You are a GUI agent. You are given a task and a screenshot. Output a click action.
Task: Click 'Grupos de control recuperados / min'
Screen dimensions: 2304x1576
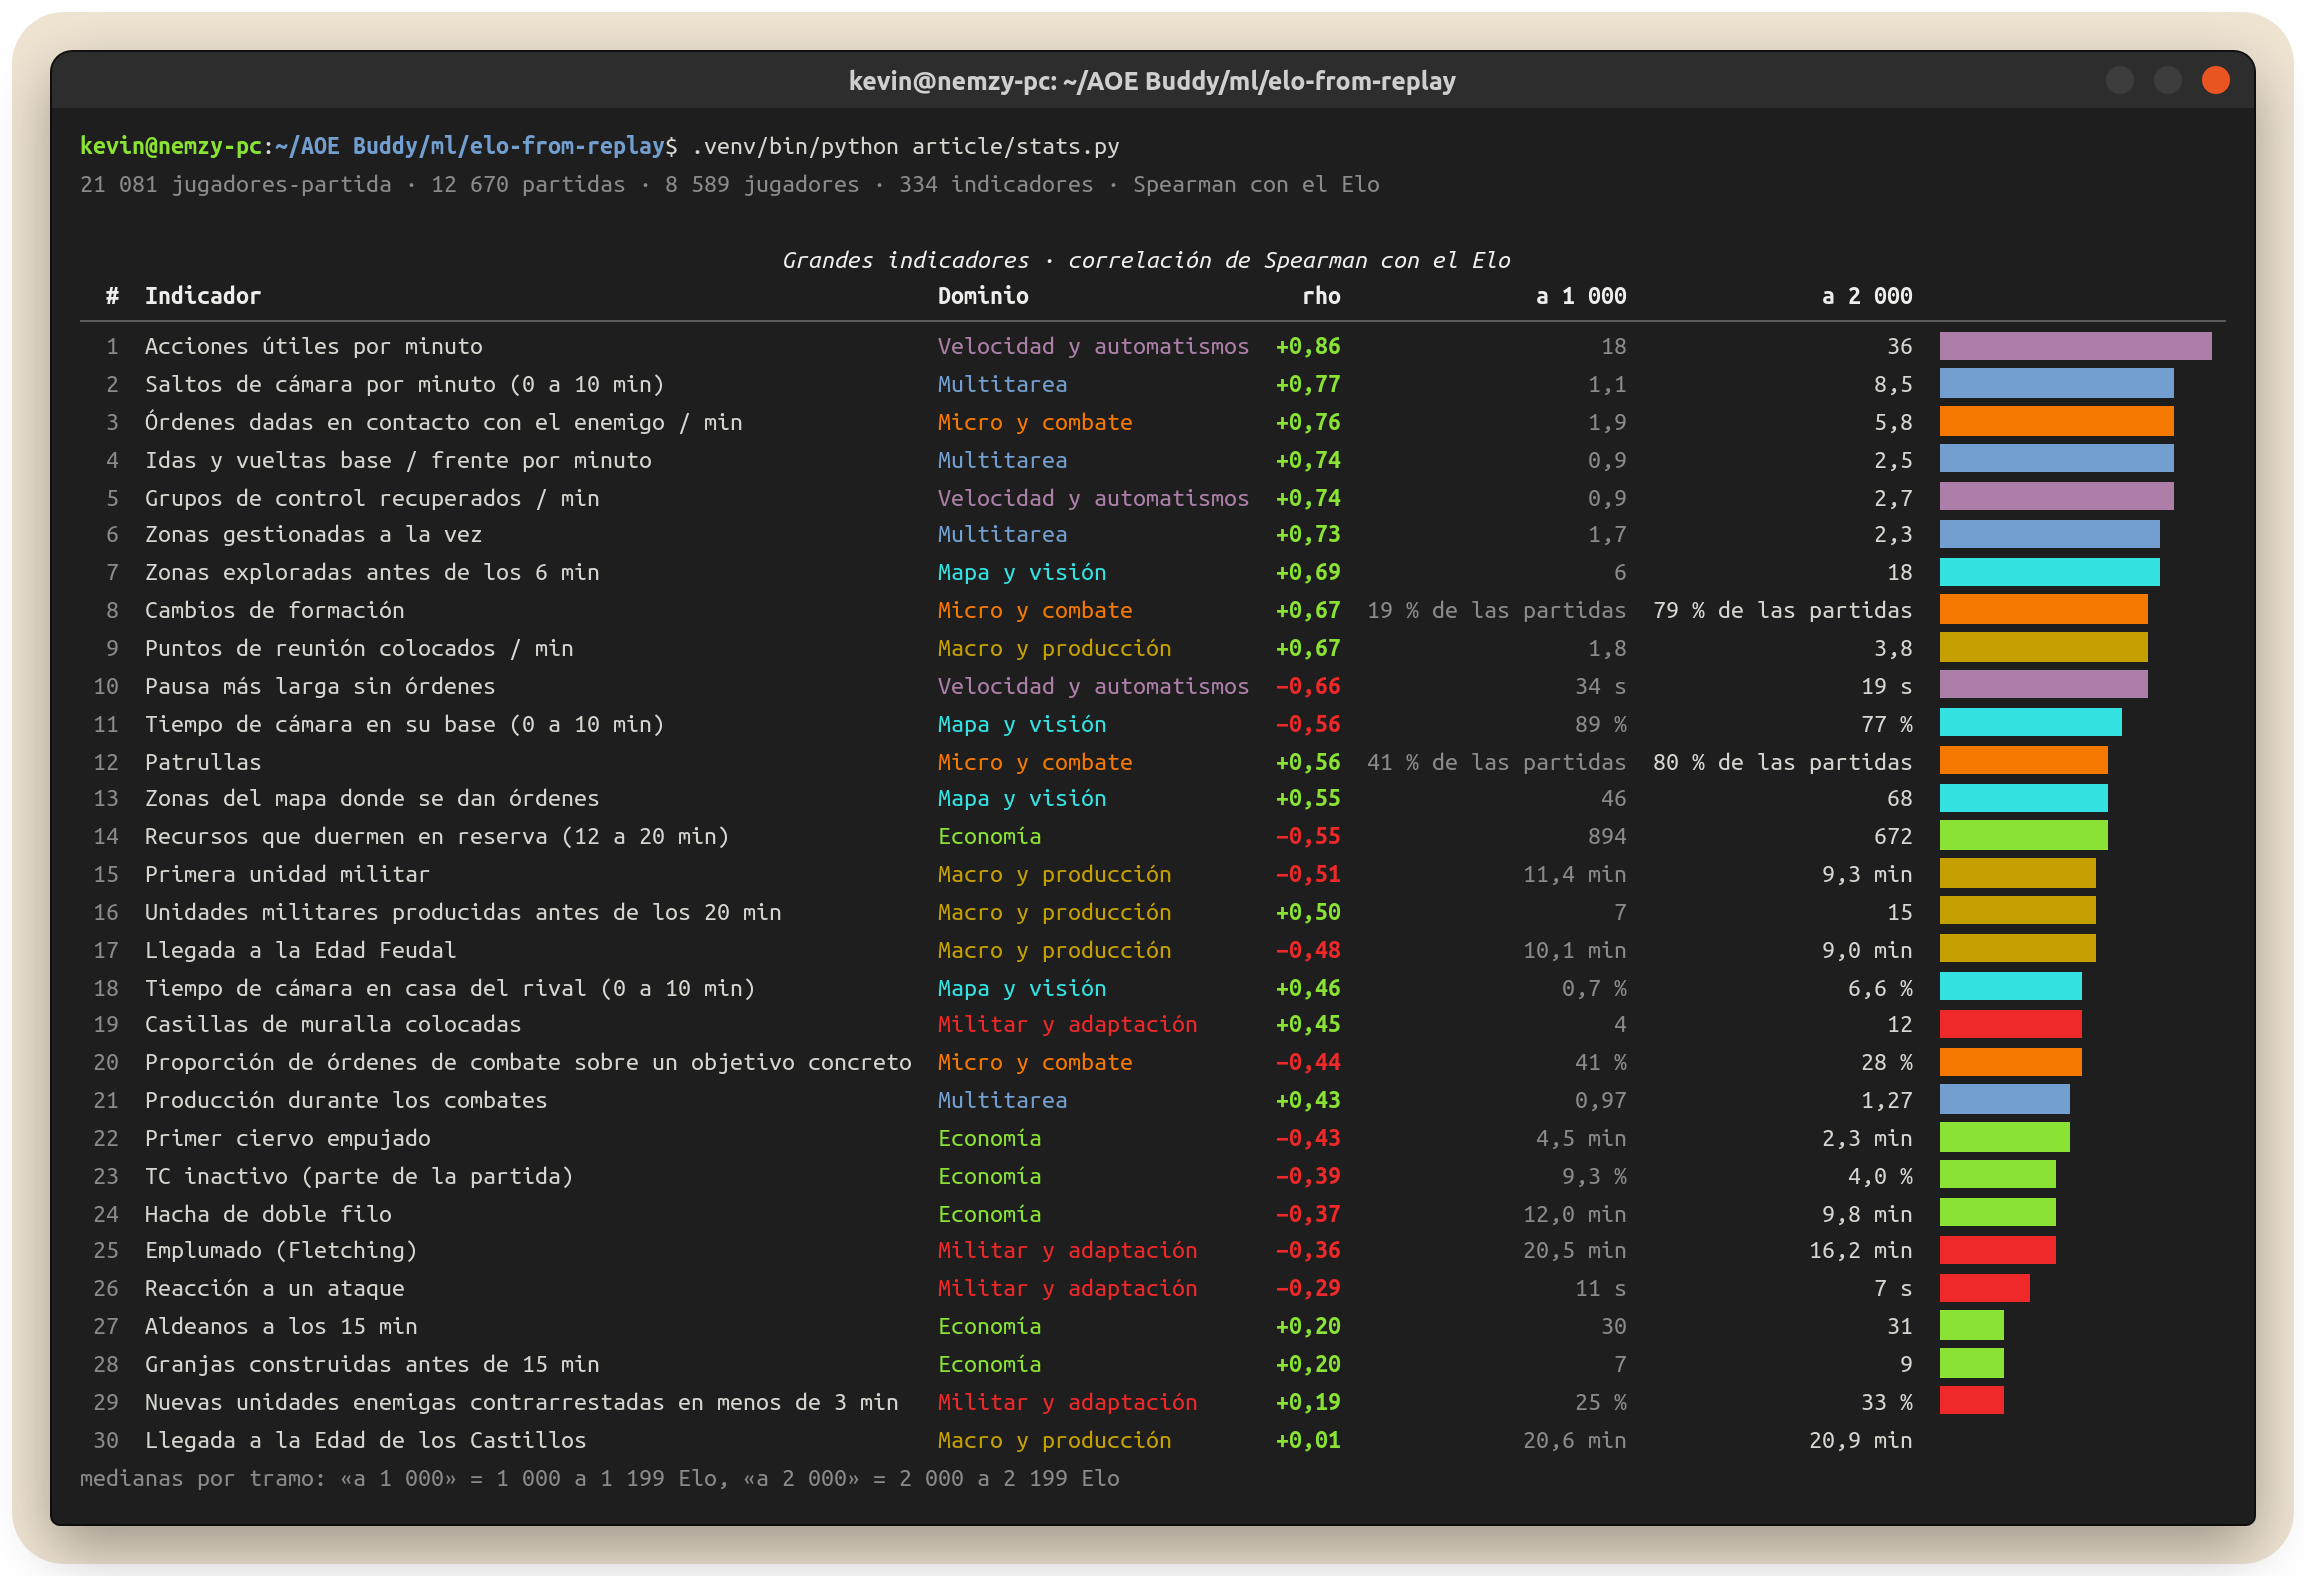coord(372,498)
